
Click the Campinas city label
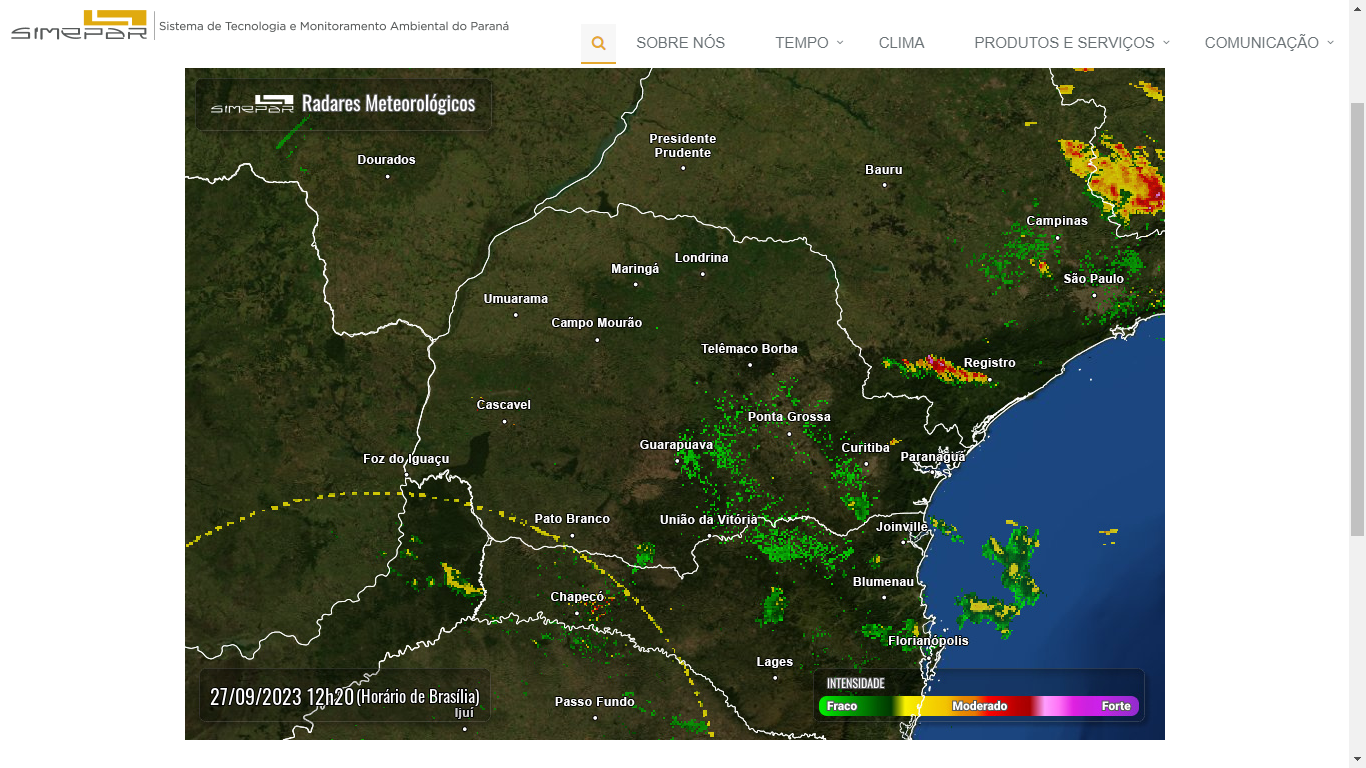[1057, 221]
